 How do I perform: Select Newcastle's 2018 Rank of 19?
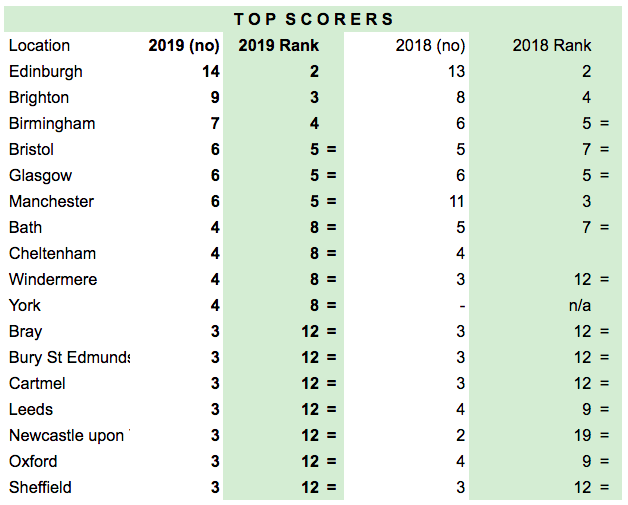click(x=581, y=435)
